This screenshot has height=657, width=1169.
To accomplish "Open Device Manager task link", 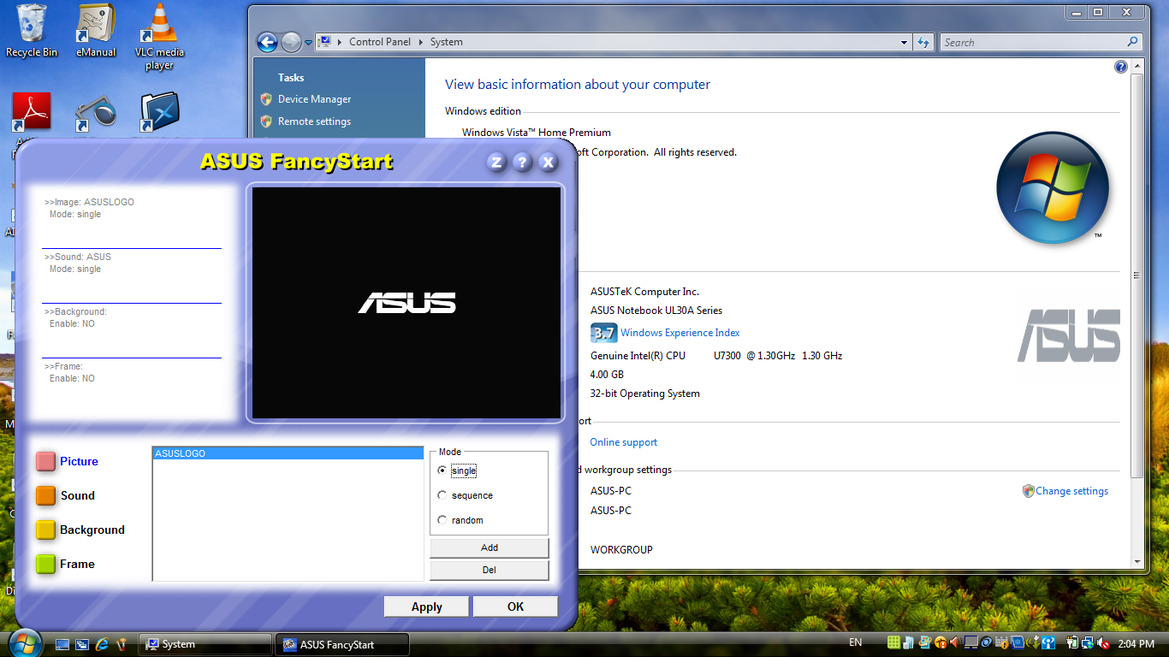I will click(x=314, y=99).
